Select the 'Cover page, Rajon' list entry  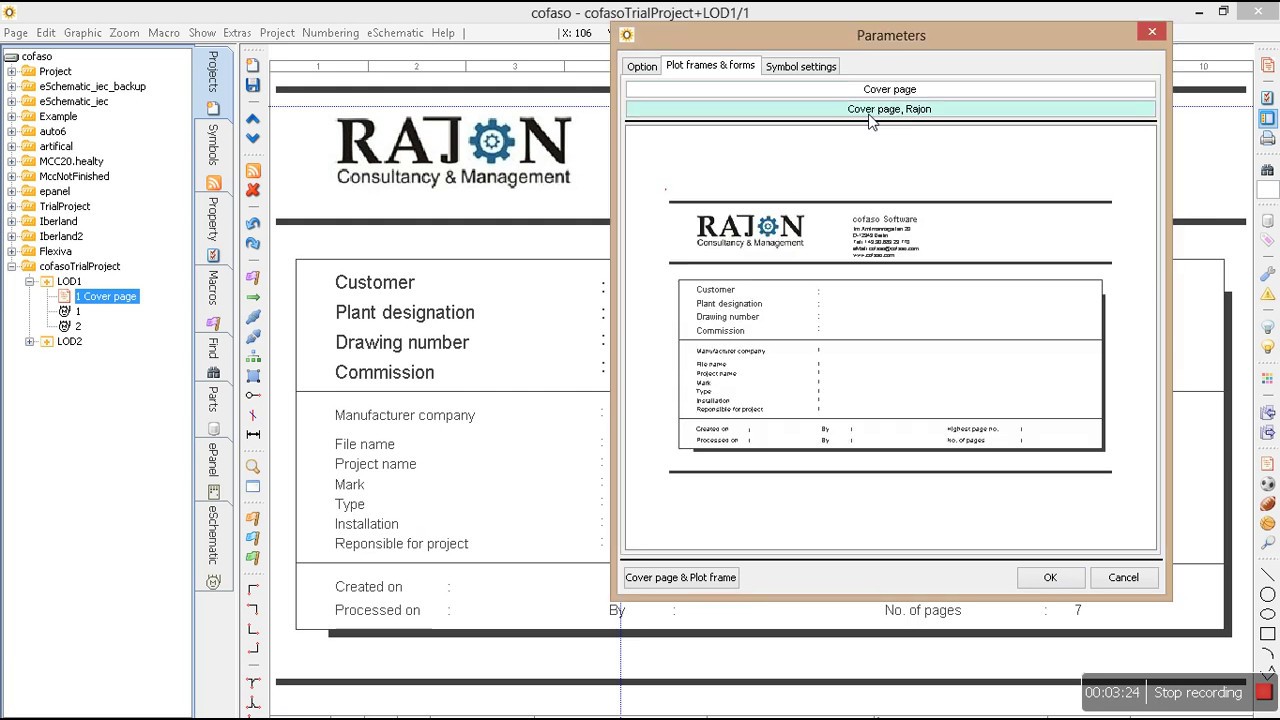point(890,109)
